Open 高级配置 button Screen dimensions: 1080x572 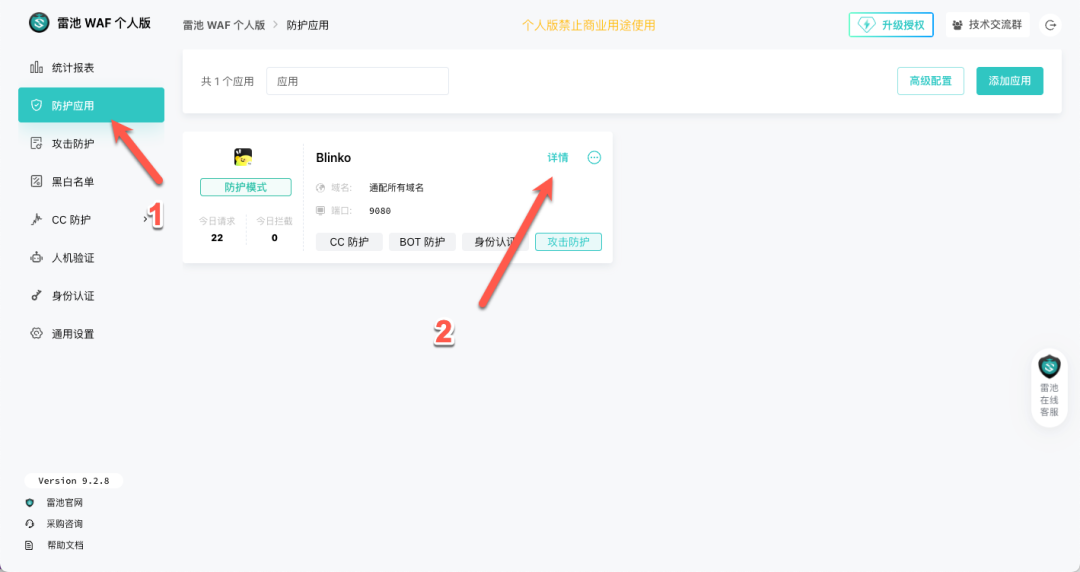coord(931,81)
